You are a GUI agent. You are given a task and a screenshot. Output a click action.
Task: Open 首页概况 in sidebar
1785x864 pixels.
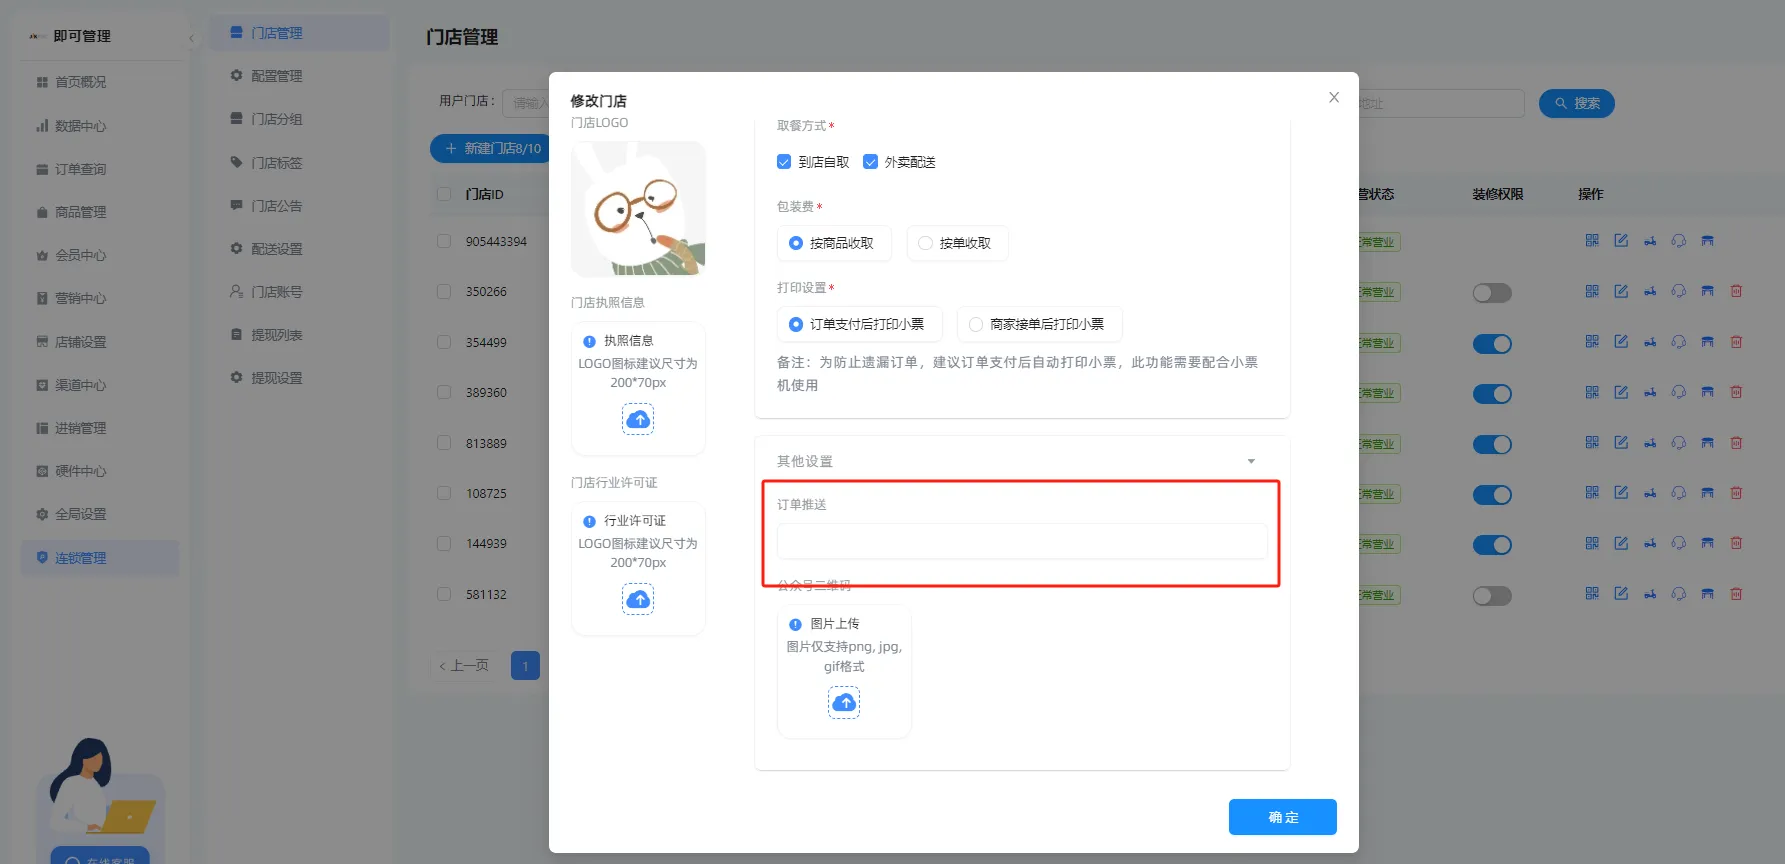pyautogui.click(x=80, y=82)
